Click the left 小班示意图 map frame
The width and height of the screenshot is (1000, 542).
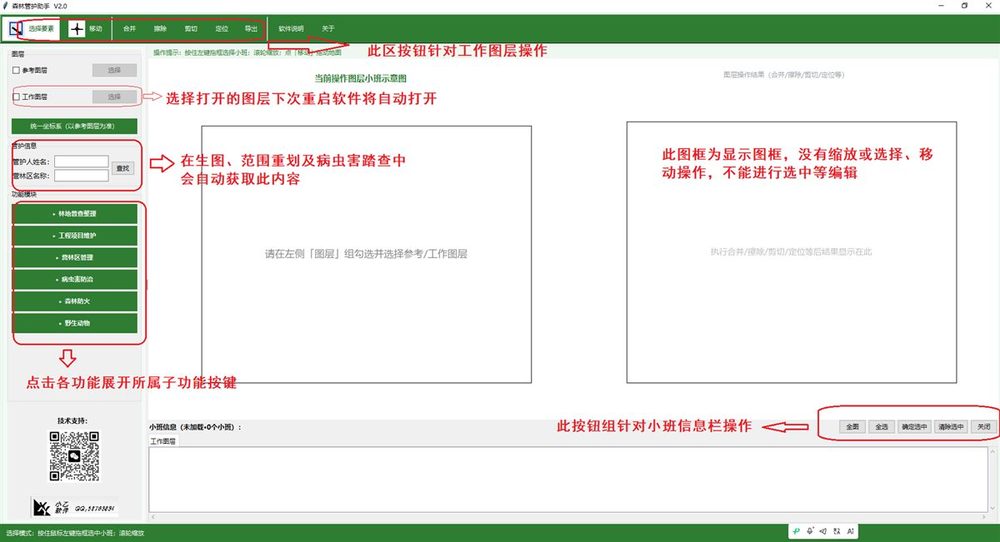coord(366,254)
